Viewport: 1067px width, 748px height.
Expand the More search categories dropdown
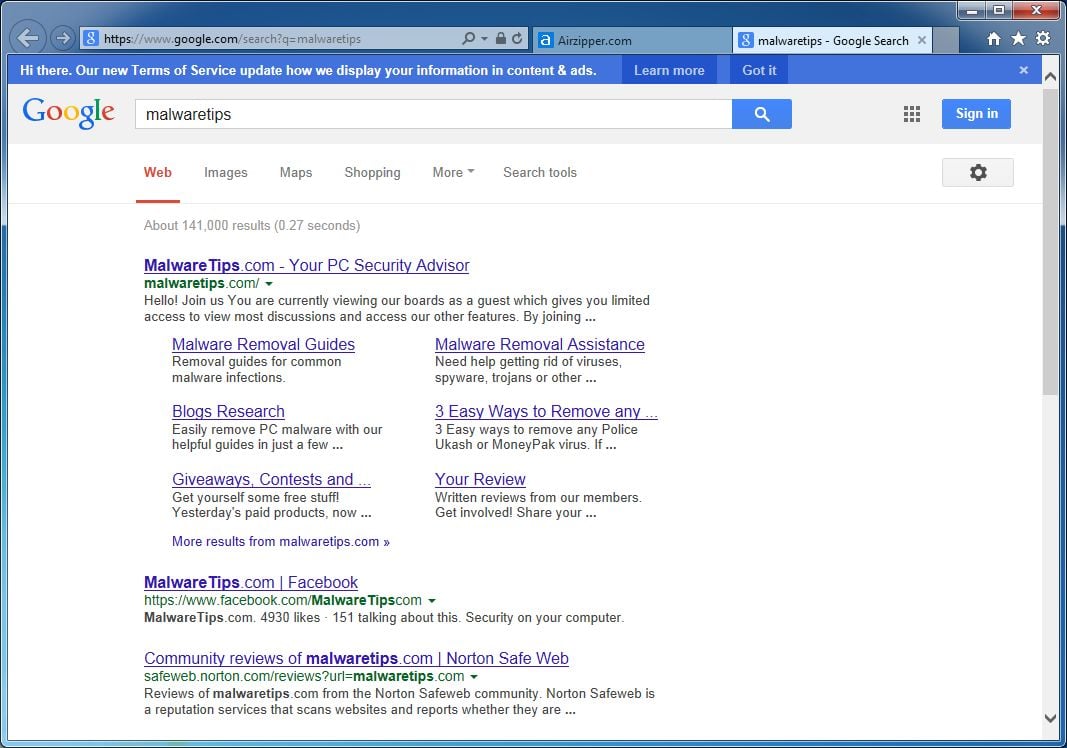point(453,173)
